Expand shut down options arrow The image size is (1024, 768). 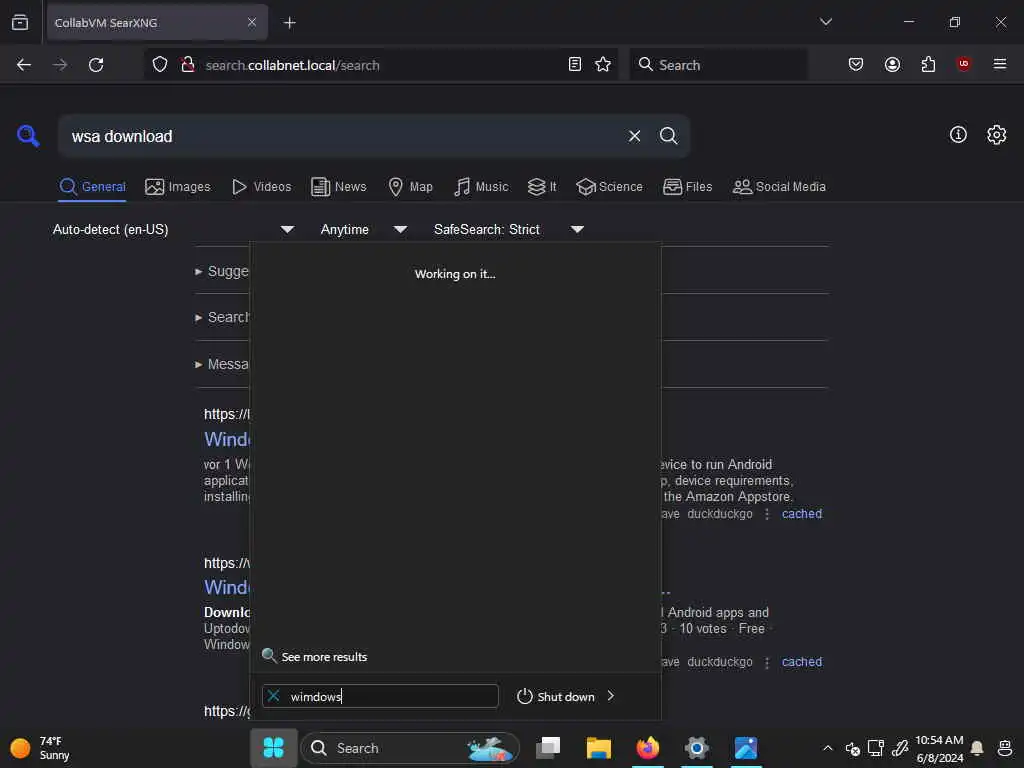tap(611, 696)
